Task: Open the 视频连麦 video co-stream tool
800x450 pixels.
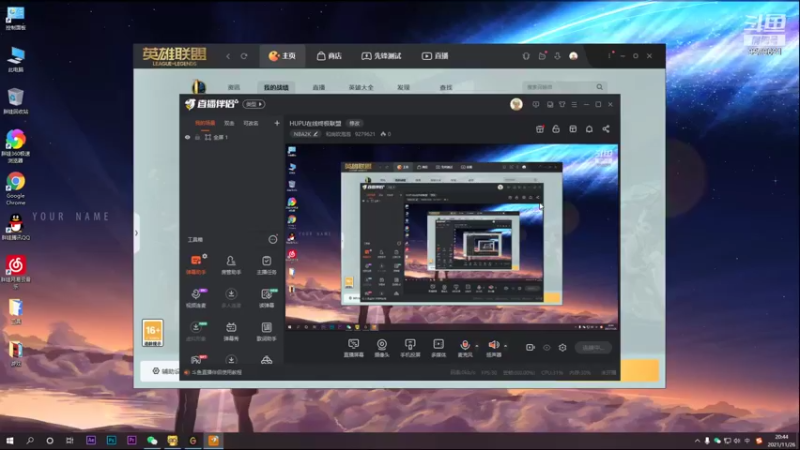Action: point(196,298)
